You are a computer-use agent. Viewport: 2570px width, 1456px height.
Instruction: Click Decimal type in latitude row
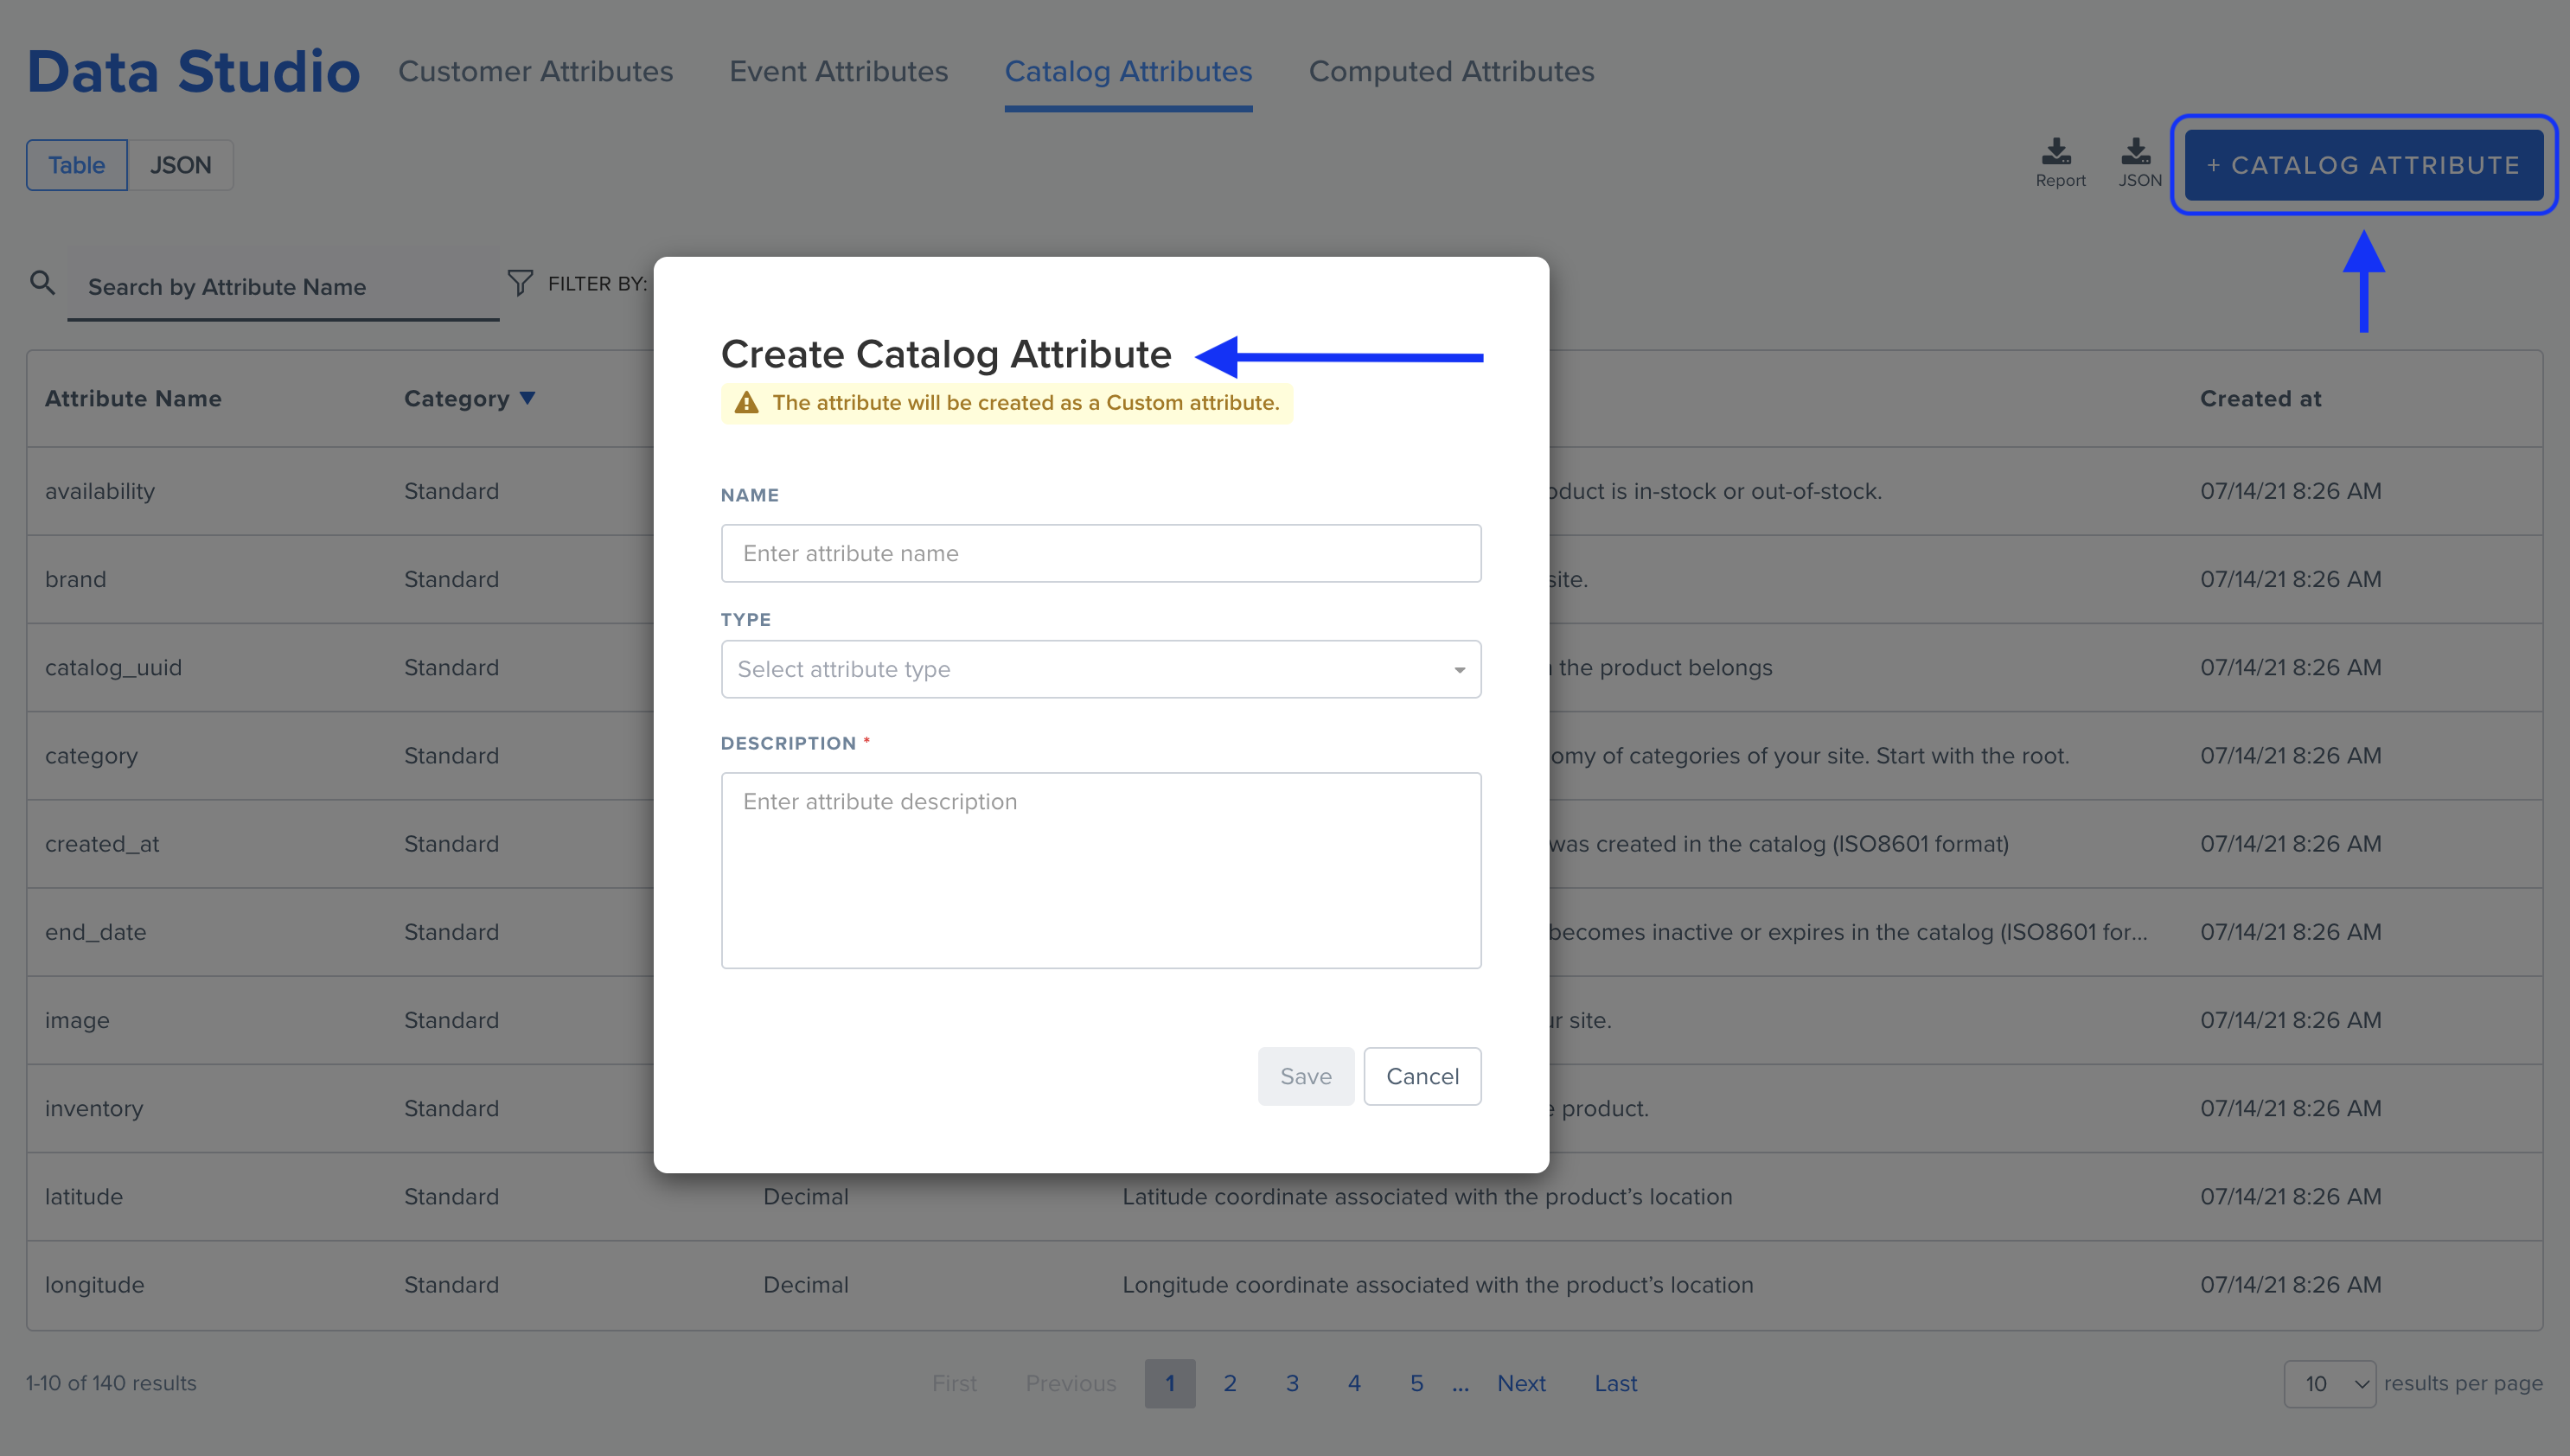point(805,1196)
